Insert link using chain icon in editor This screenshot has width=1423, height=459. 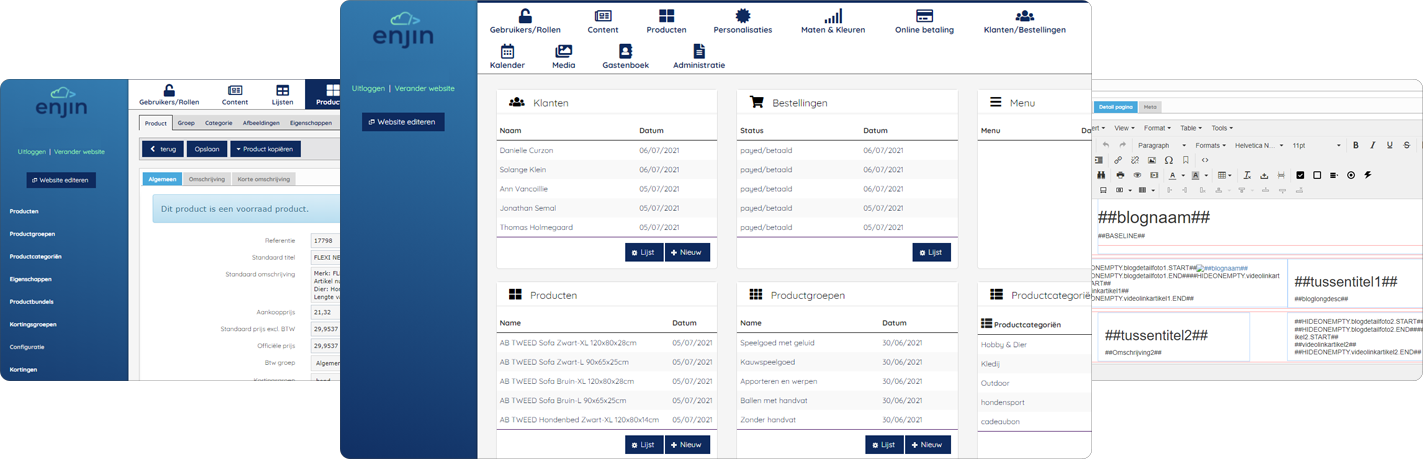click(1118, 160)
